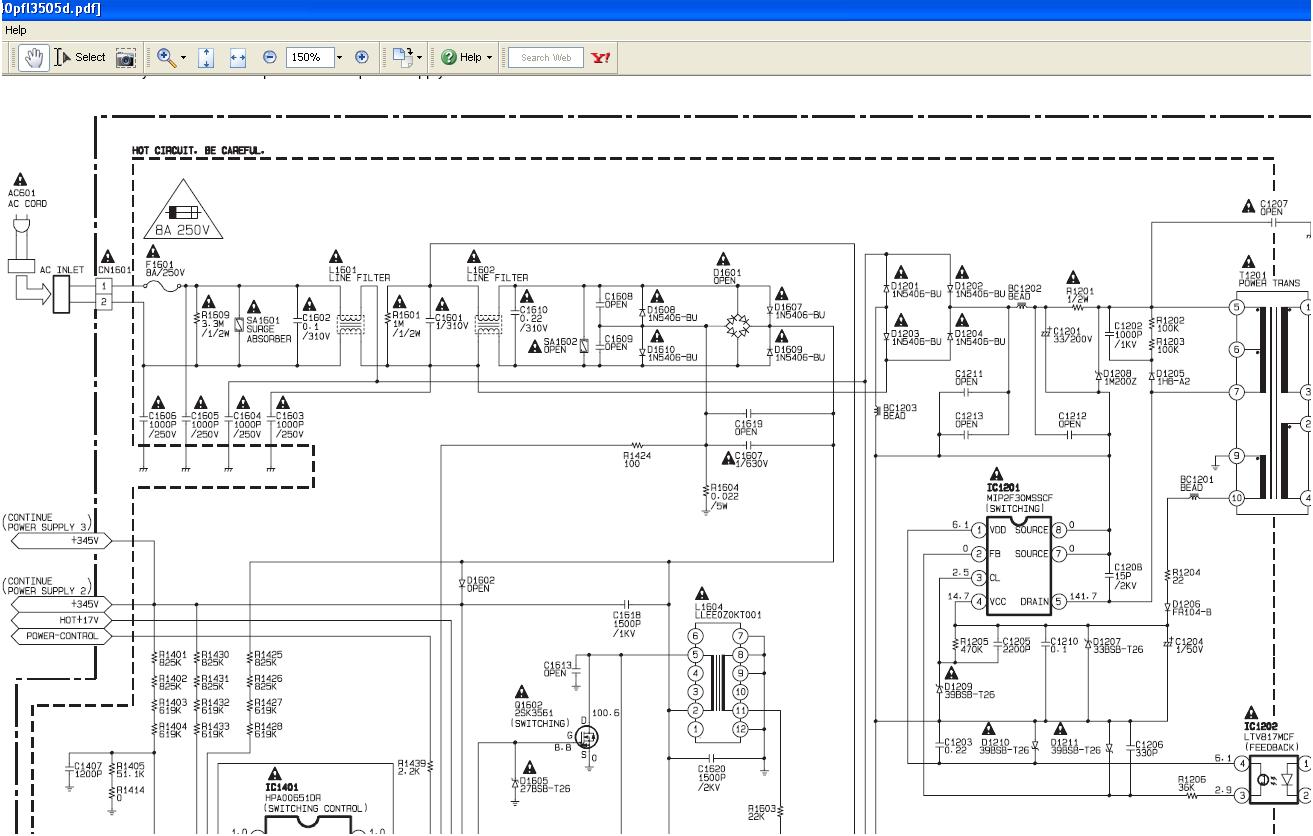Expand the zoom tool dropdown arrow
This screenshot has height=836, width=1313.
pos(183,58)
